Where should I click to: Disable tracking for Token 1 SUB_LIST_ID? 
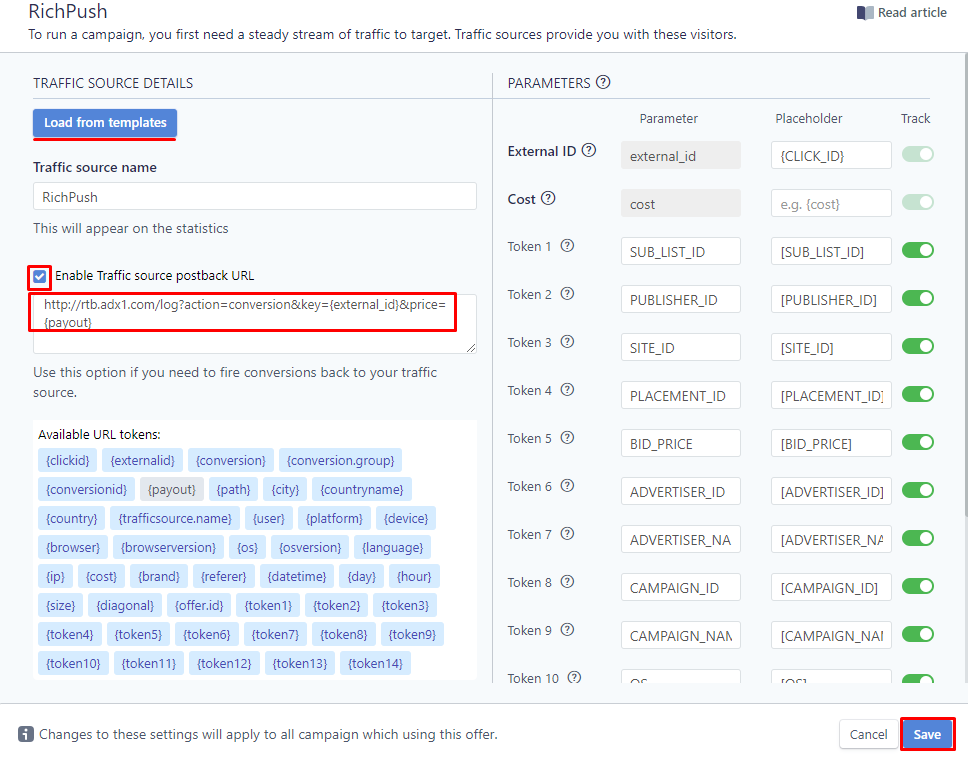917,250
